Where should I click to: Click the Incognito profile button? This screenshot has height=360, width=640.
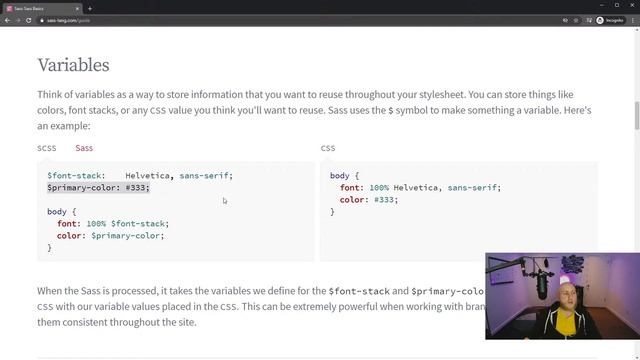point(610,20)
